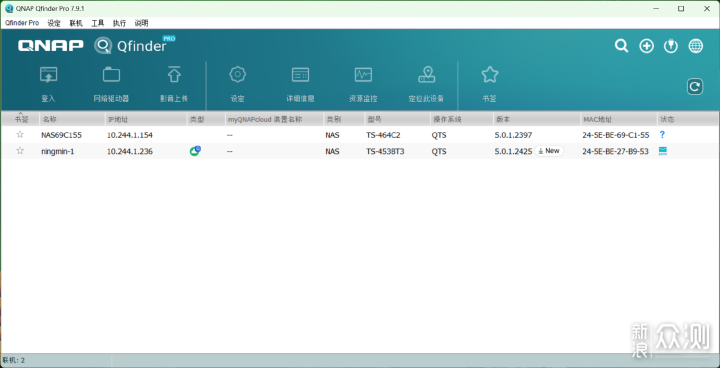This screenshot has height=368, width=720.
Task: Sort by the 书签 column header
Action: pos(21,119)
